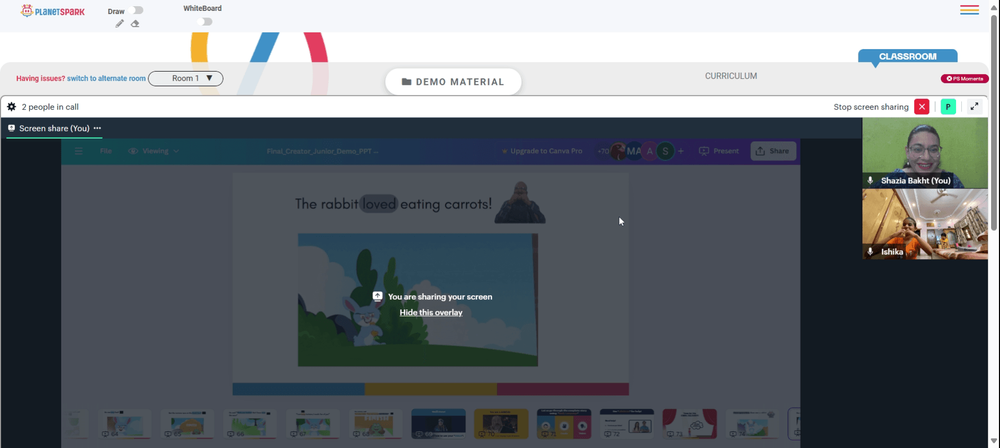Open call settings gear icon

click(11, 107)
